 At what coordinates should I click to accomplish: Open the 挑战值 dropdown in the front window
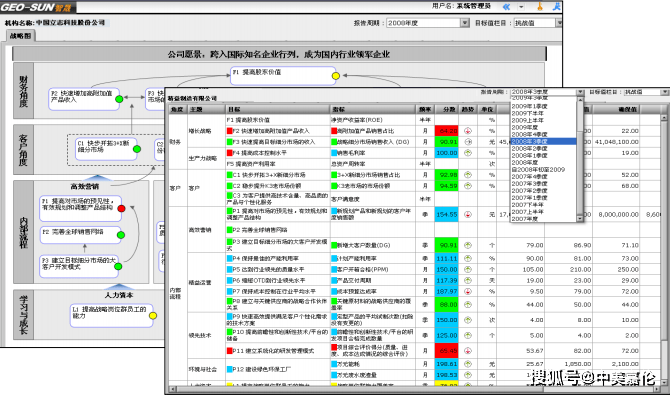(x=665, y=92)
